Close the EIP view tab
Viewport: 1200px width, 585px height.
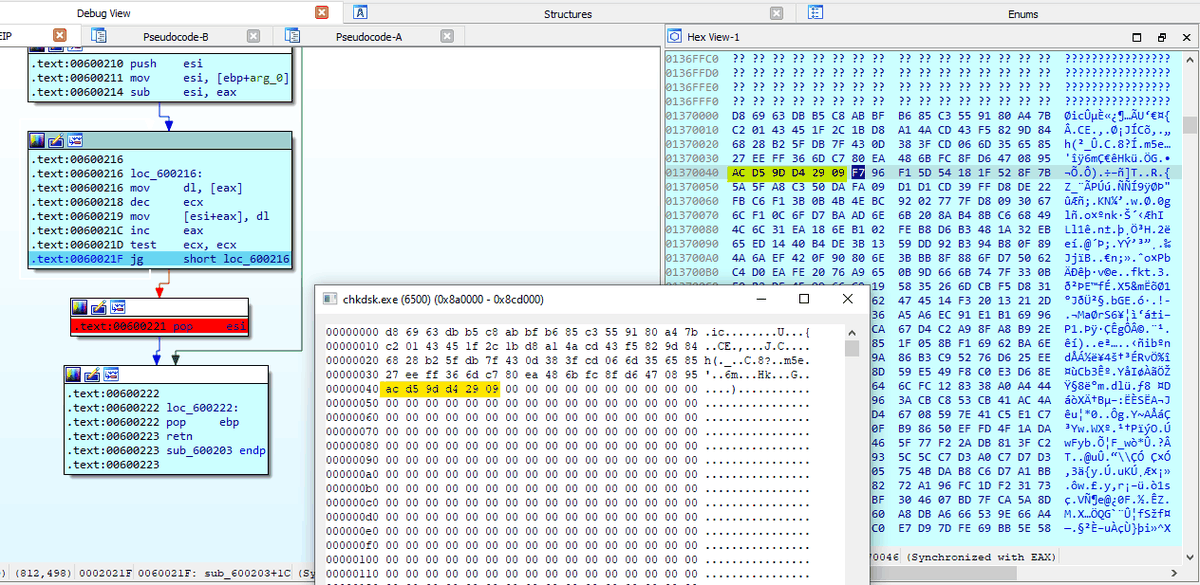pos(60,36)
